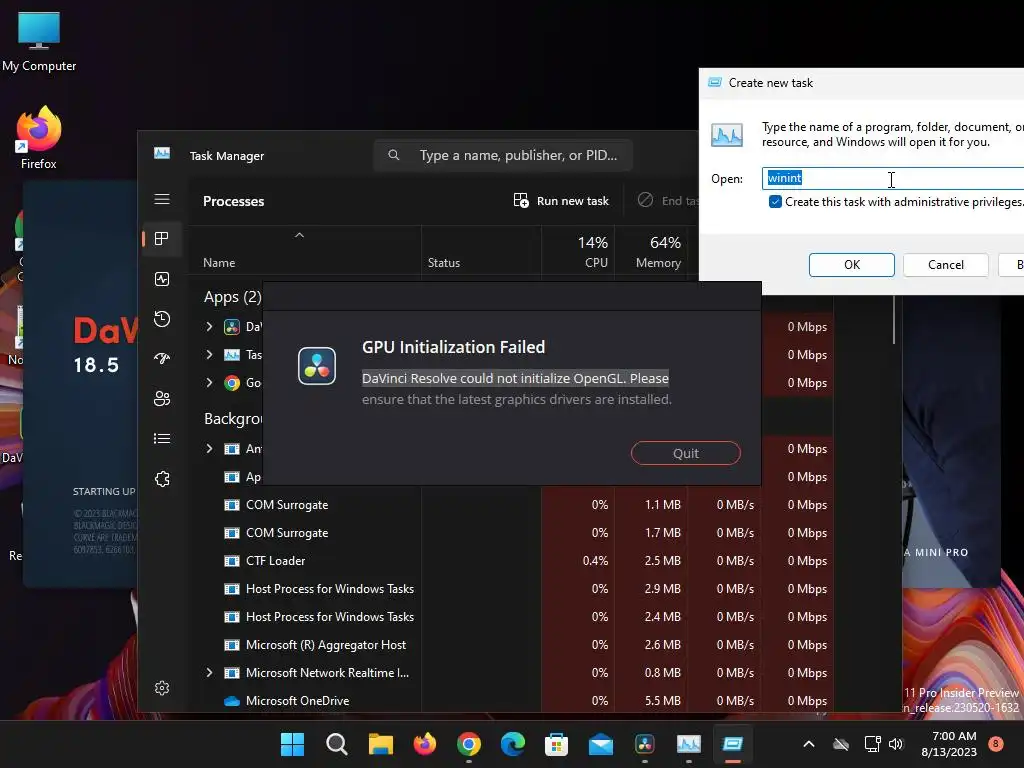1024x768 pixels.
Task: Select CTF Loader process row
Action: [x=511, y=561]
